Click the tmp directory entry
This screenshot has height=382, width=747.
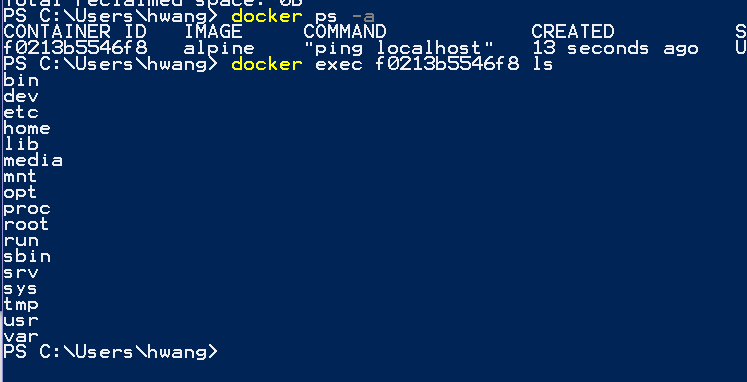21,305
